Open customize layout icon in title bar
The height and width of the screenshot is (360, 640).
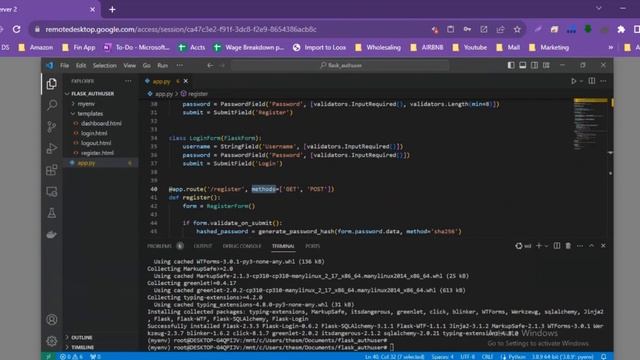click(x=546, y=65)
